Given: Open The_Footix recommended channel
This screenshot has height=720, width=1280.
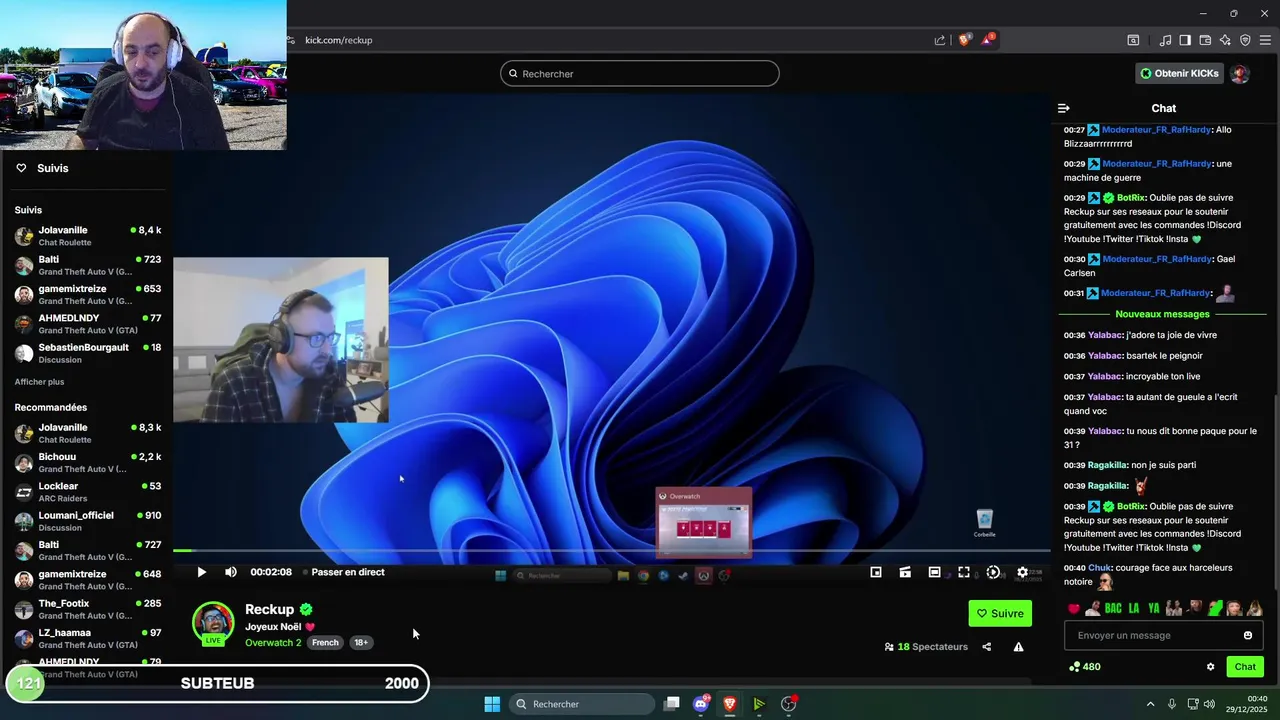Looking at the screenshot, I should pyautogui.click(x=88, y=609).
